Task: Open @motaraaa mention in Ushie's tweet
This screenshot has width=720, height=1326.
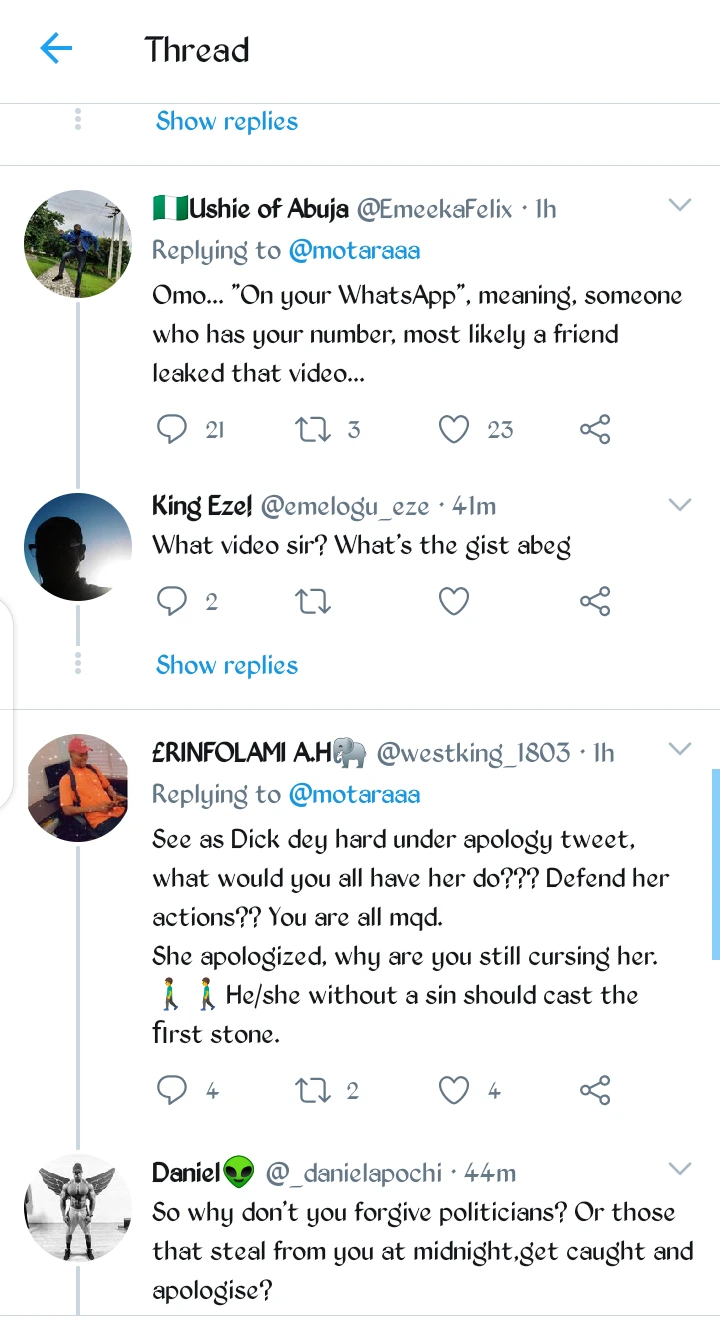Action: point(354,251)
